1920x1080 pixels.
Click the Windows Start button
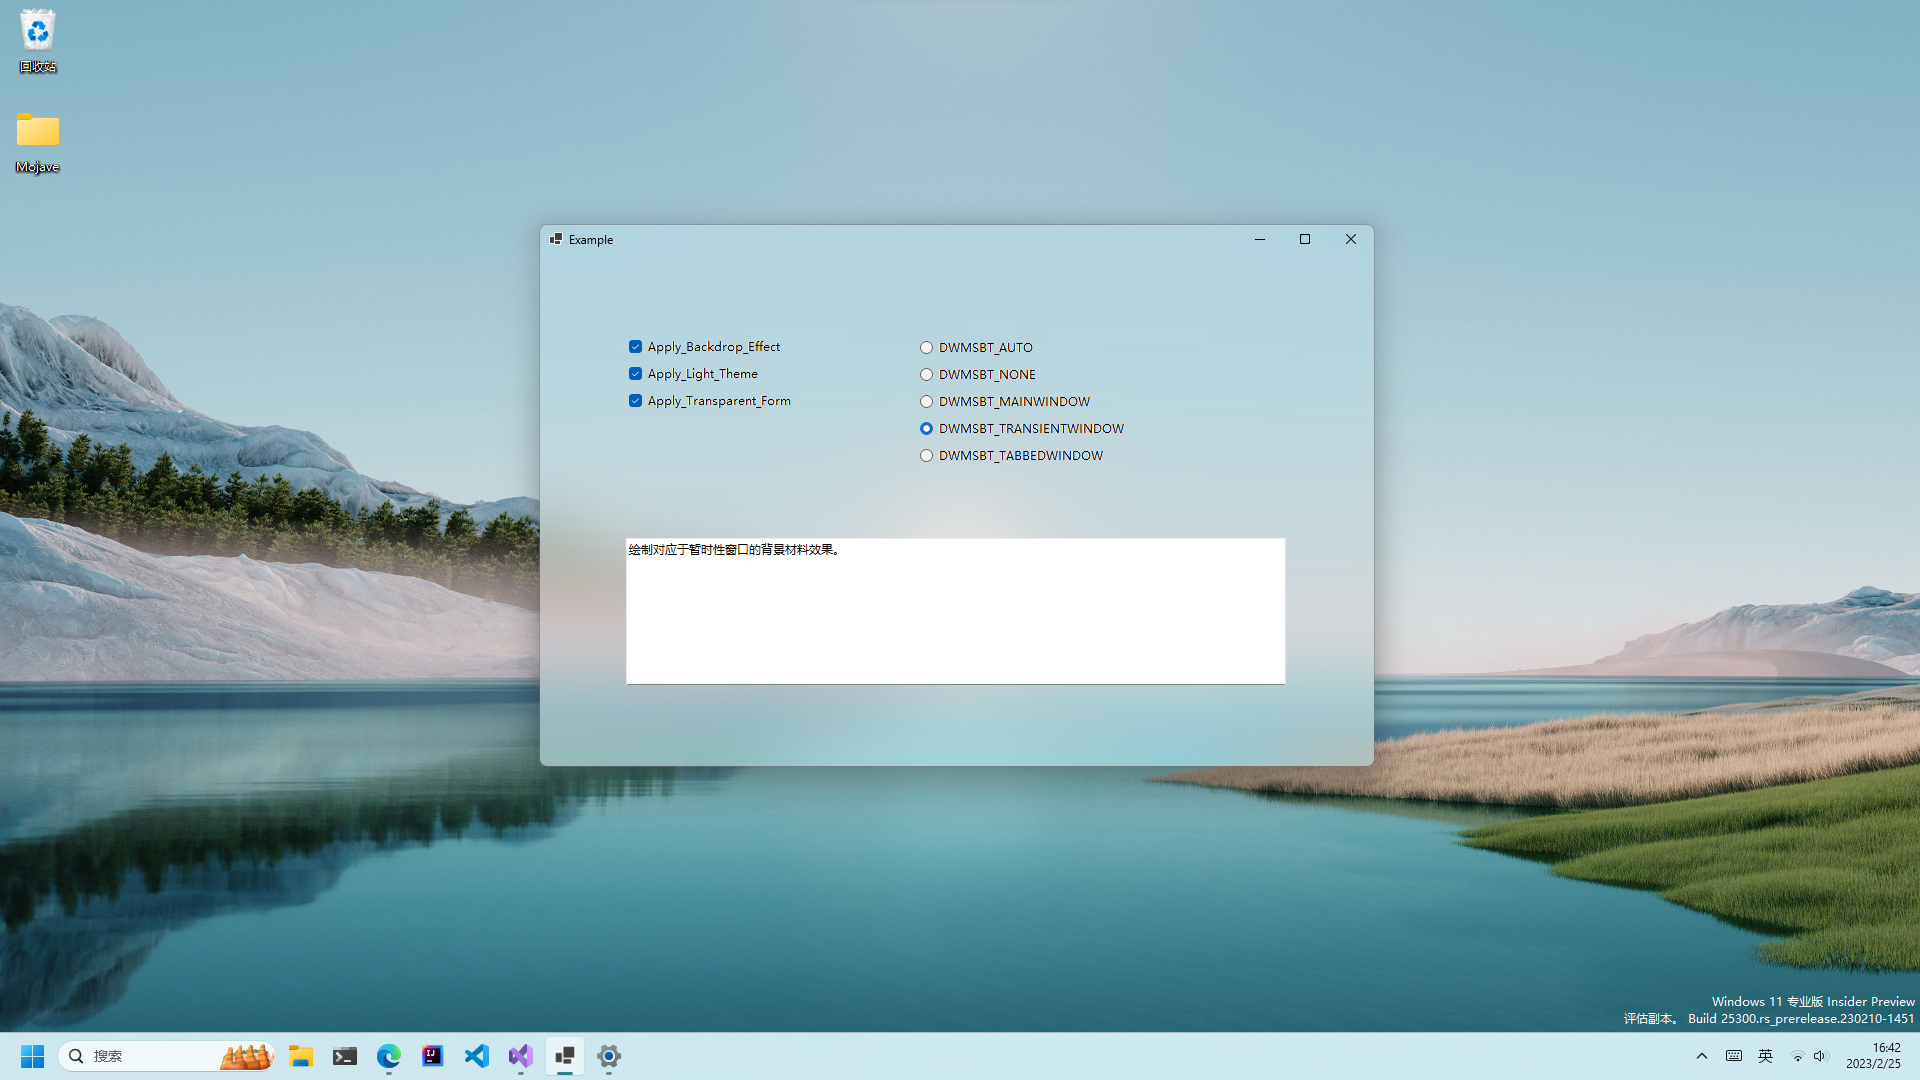tap(32, 1056)
